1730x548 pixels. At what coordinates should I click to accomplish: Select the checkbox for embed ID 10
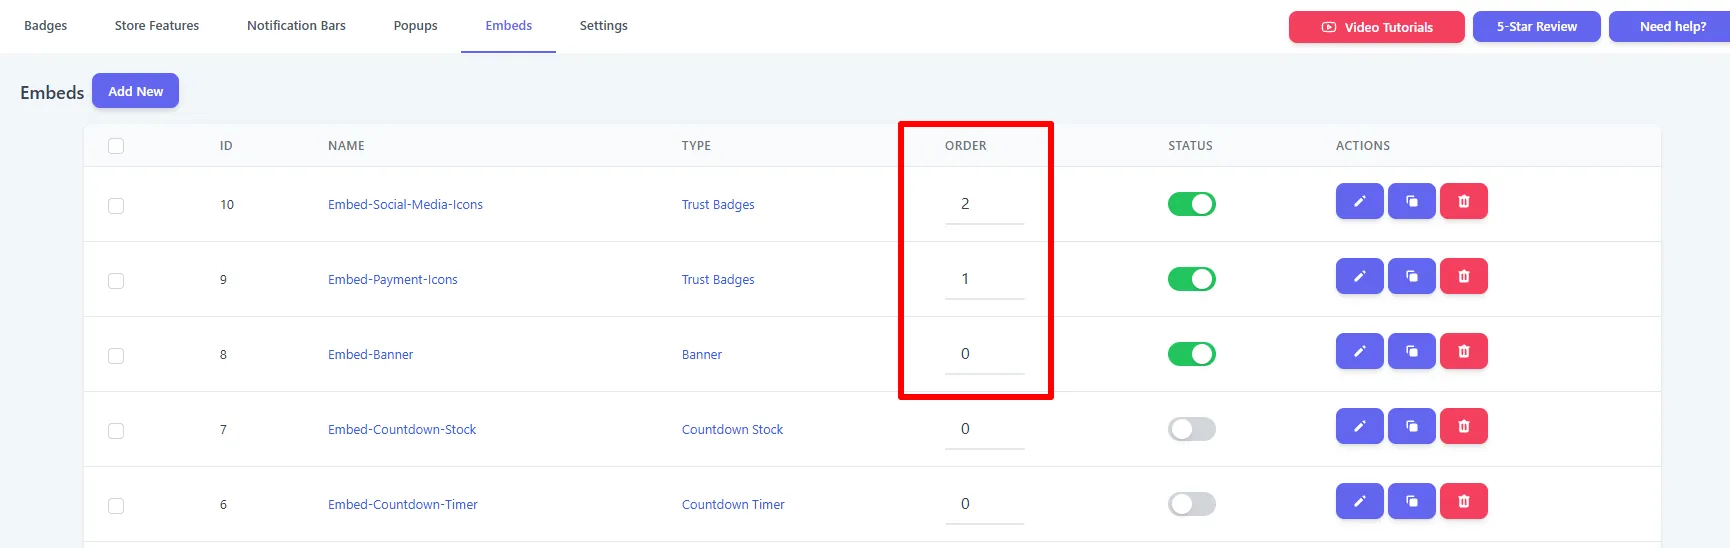[x=116, y=206]
